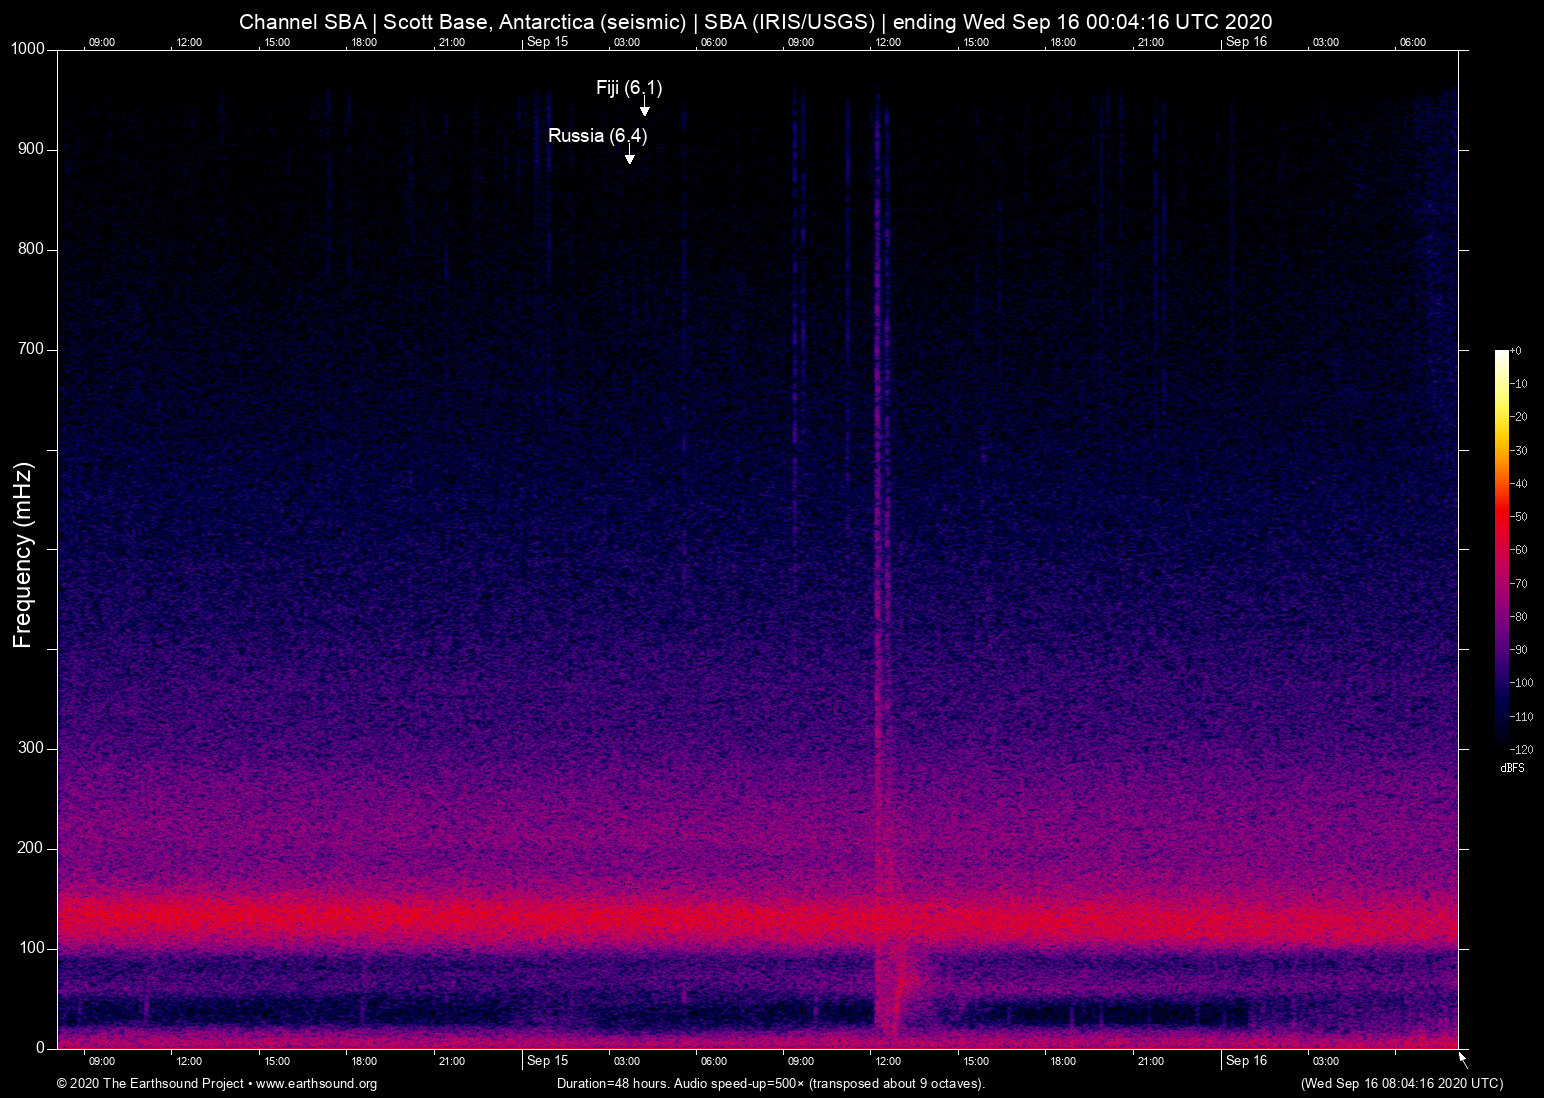This screenshot has width=1544, height=1098.
Task: Click the dBFS unit label under color scale
Action: pyautogui.click(x=1512, y=768)
